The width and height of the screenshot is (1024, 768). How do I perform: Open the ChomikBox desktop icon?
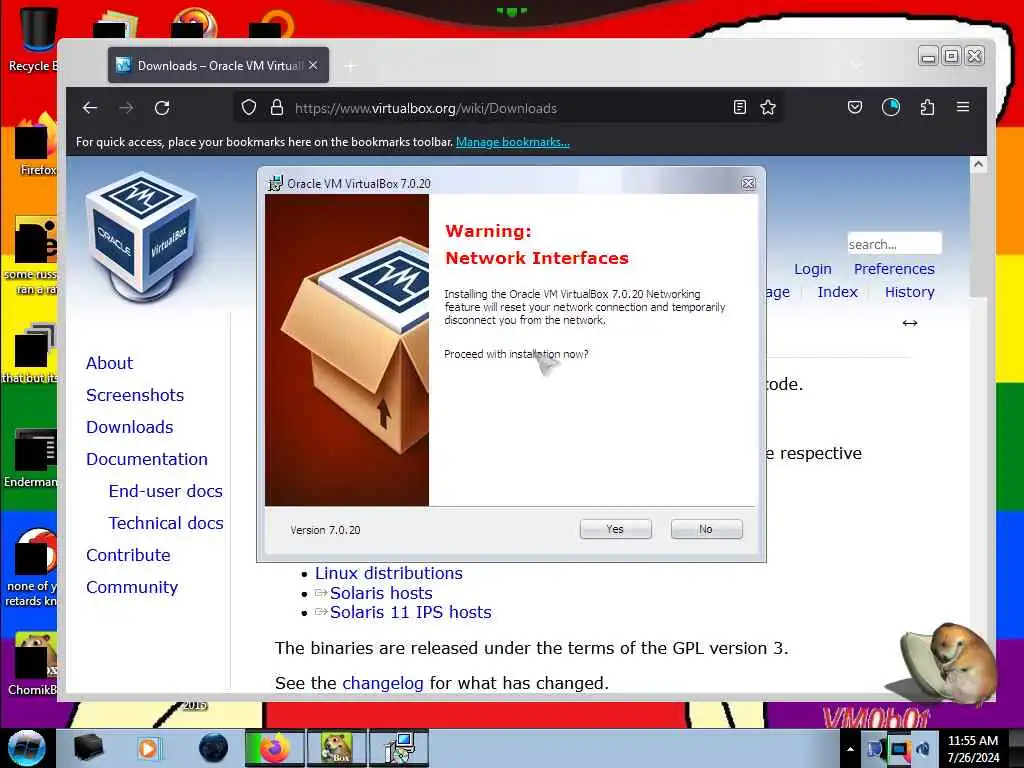pyautogui.click(x=33, y=663)
